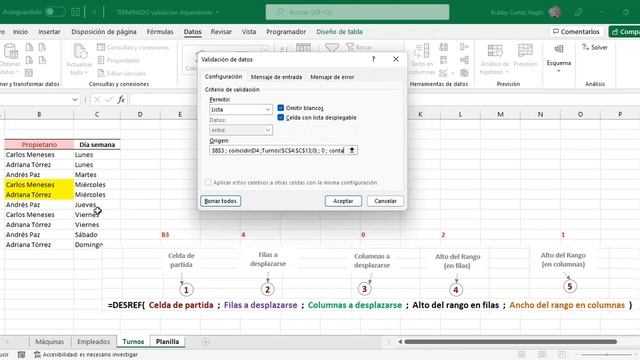
Task: Open the Fórmulas ribbon tab
Action: tap(160, 31)
